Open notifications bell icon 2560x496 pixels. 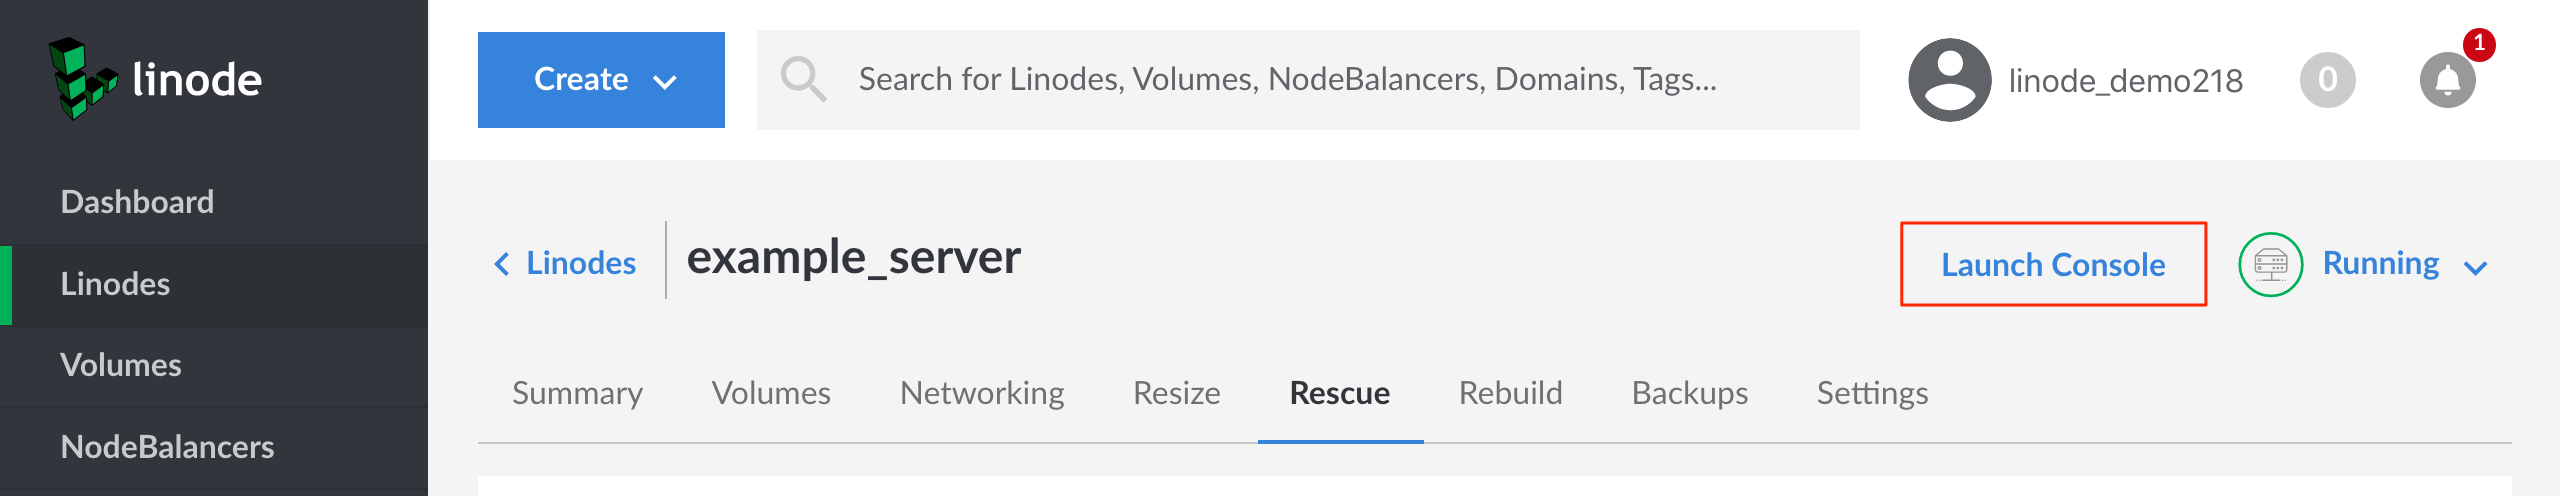click(x=2447, y=80)
